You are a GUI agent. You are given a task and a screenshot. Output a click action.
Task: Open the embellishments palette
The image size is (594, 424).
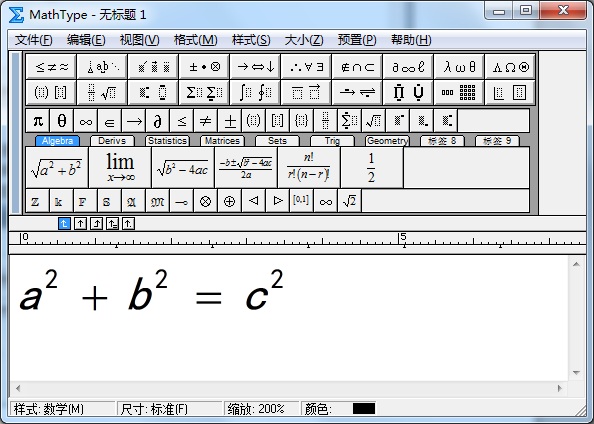(153, 67)
